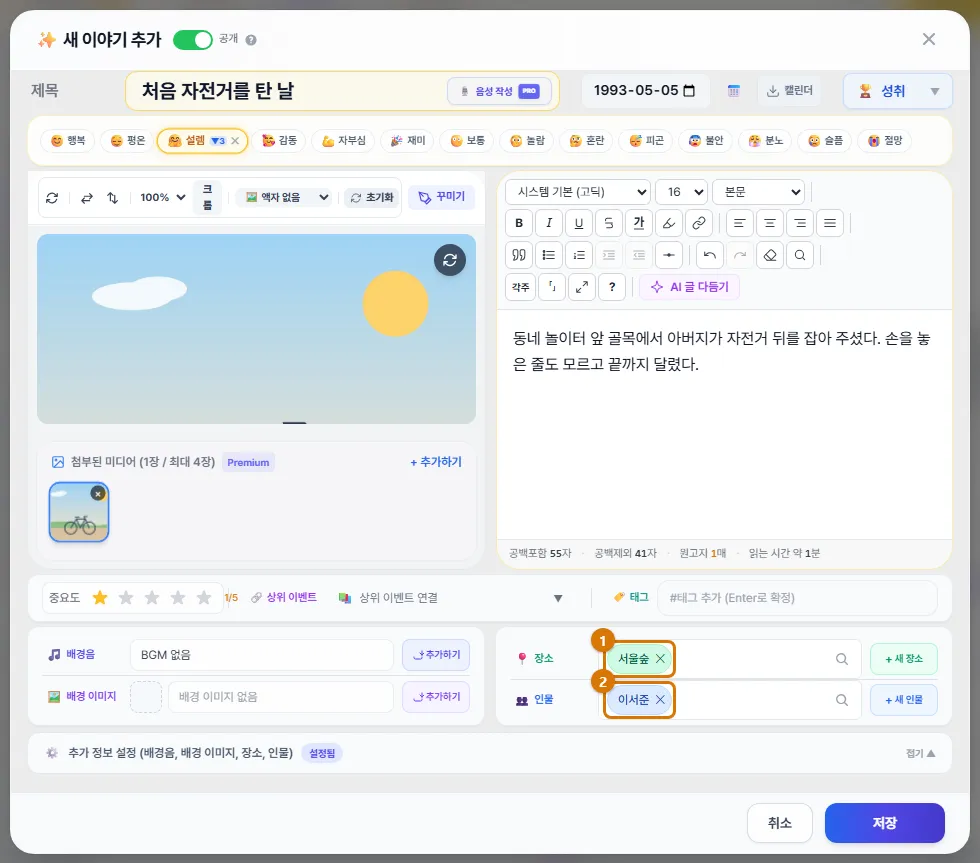Apply strikethrough formatting
980x863 pixels.
pos(609,223)
